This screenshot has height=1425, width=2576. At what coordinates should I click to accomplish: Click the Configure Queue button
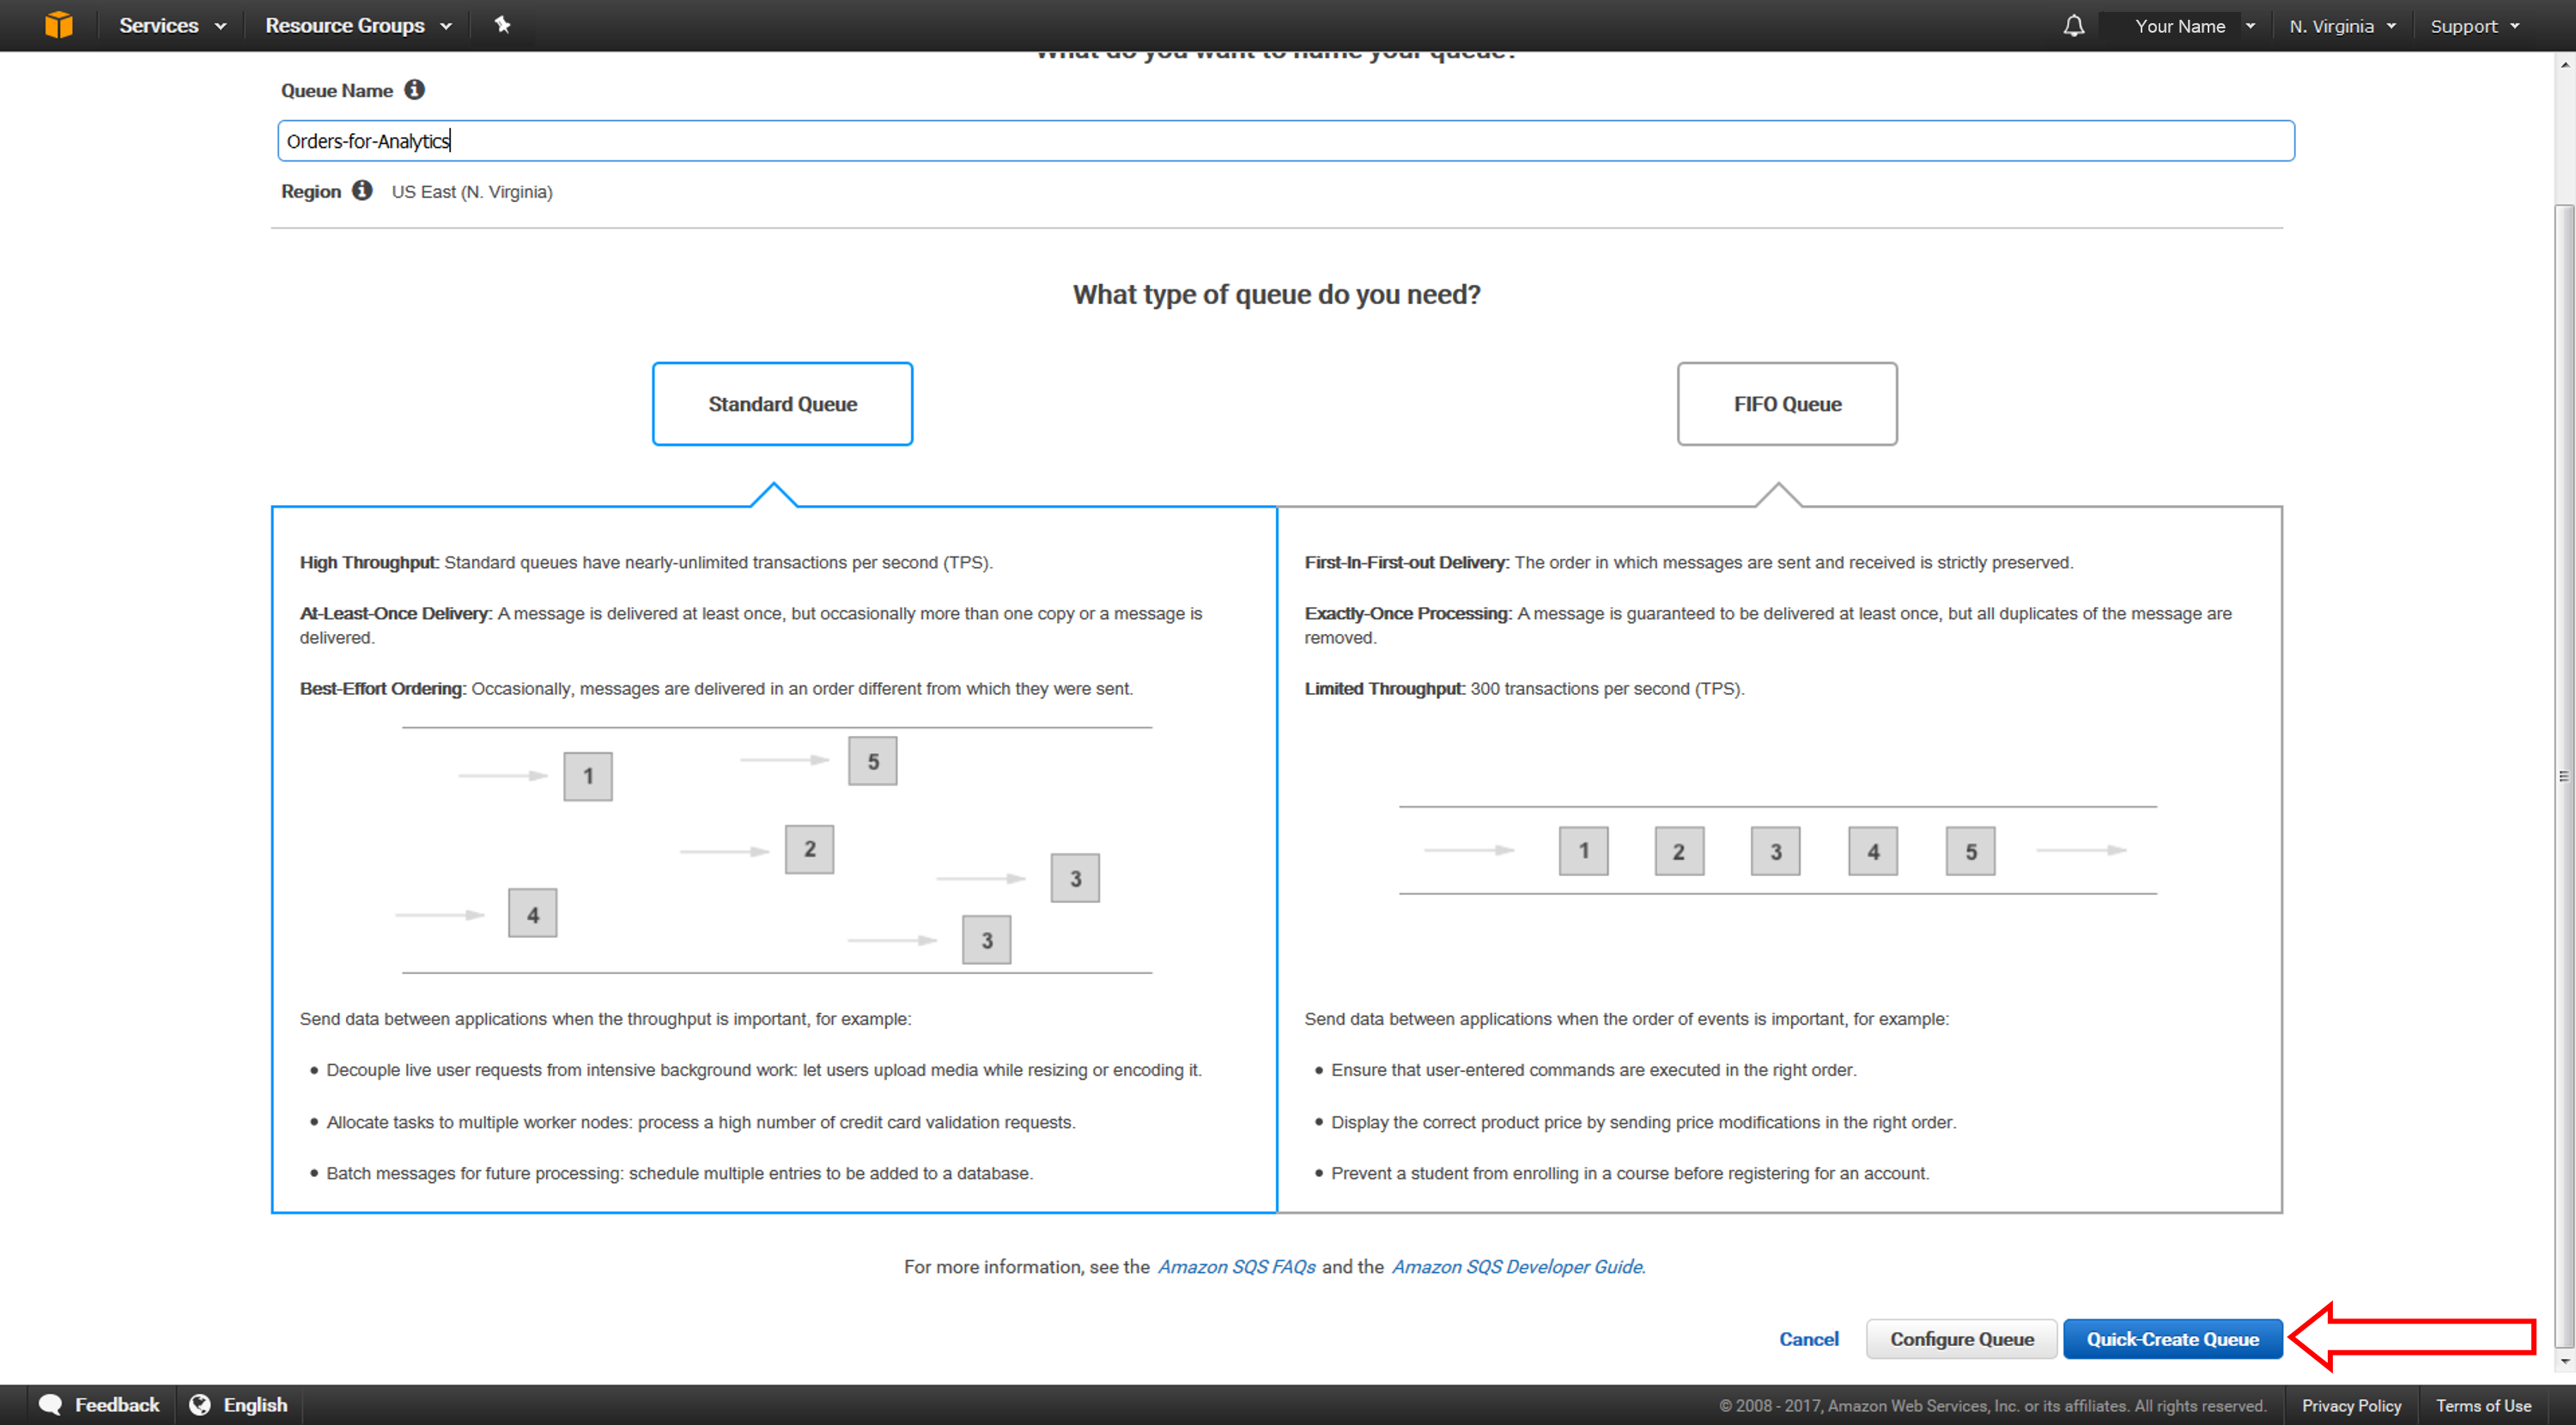(1957, 1339)
